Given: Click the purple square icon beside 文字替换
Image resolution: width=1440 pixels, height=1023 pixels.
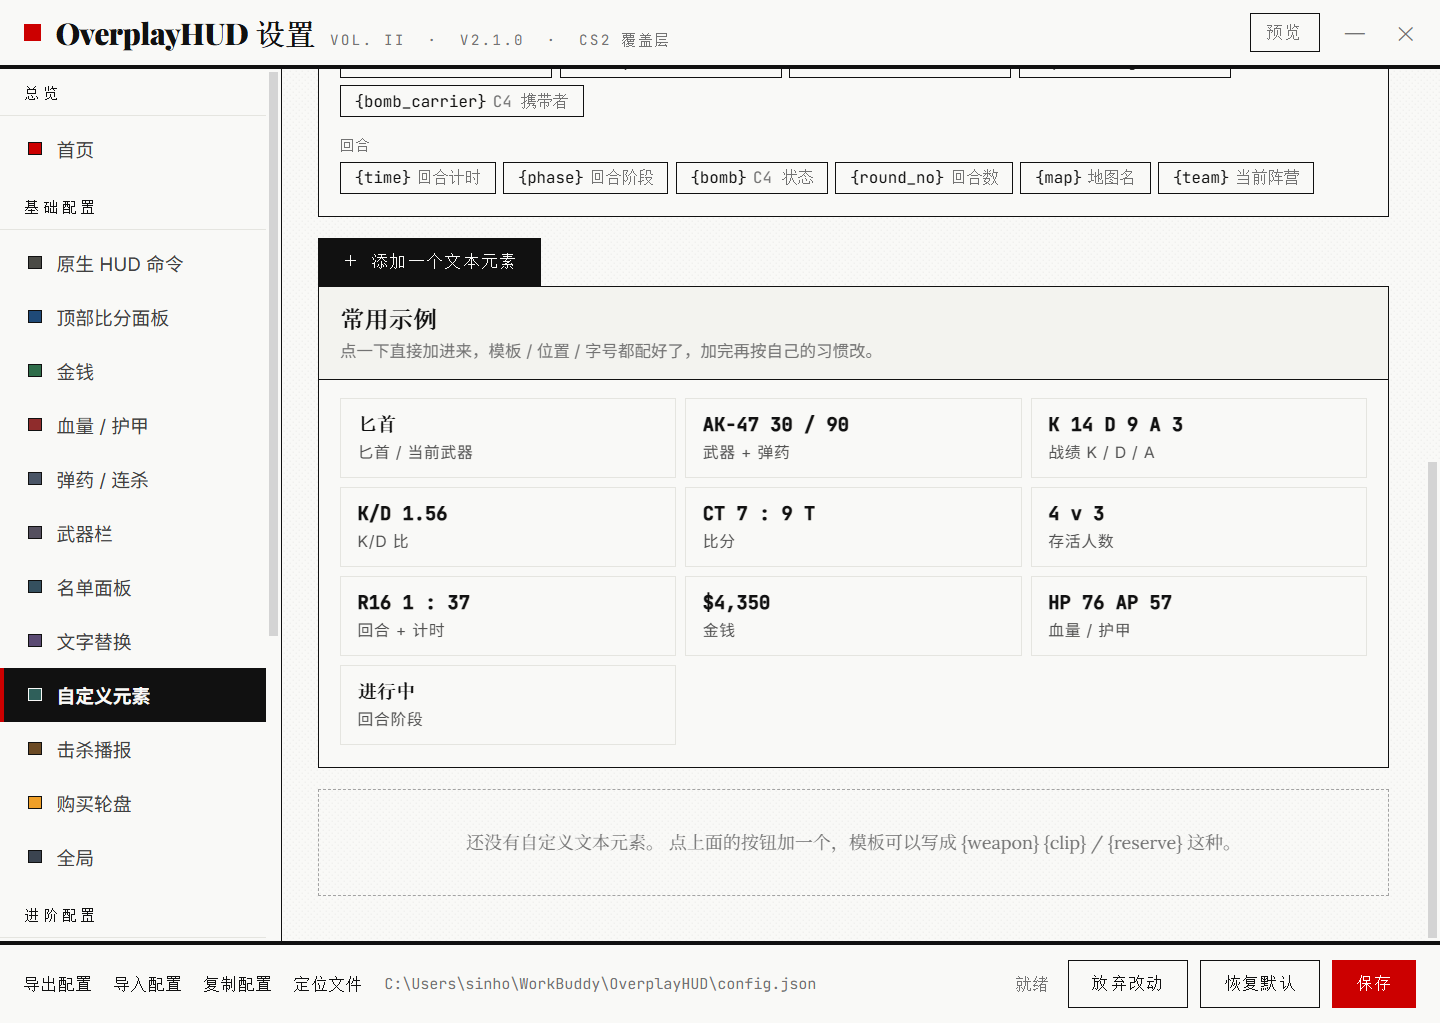Looking at the screenshot, I should (35, 641).
